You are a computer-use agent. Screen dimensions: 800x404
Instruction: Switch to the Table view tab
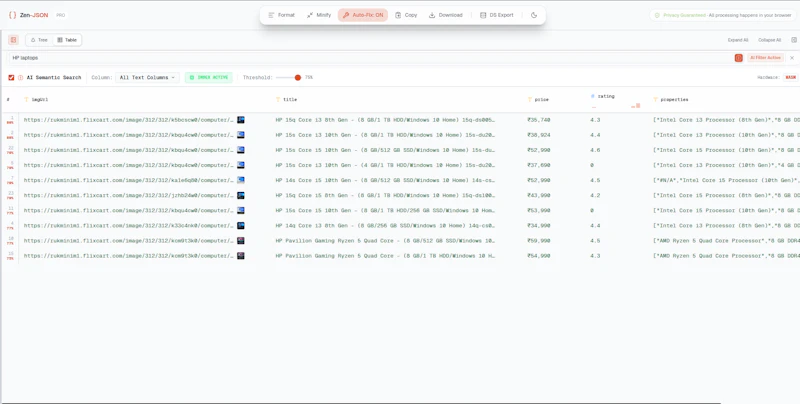67,40
